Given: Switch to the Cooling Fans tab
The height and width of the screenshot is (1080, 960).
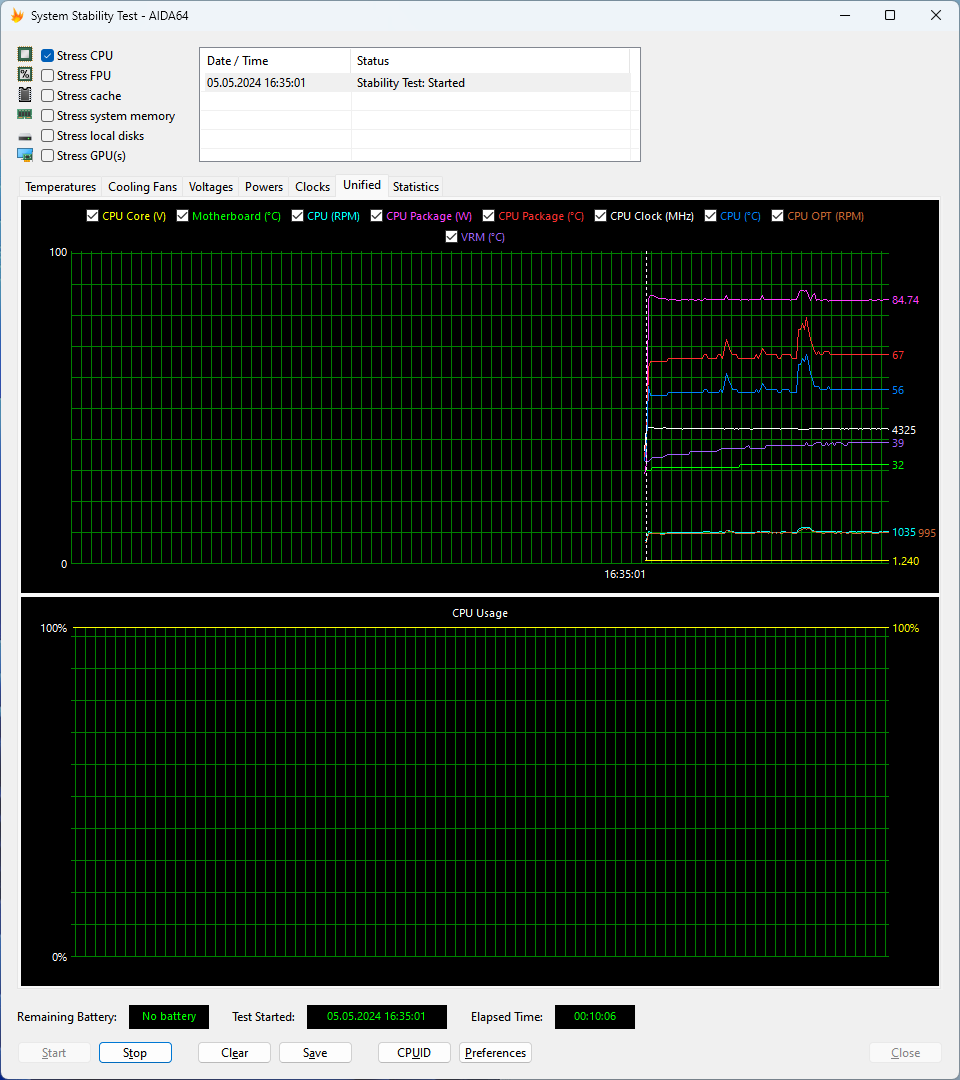Looking at the screenshot, I should [x=143, y=187].
